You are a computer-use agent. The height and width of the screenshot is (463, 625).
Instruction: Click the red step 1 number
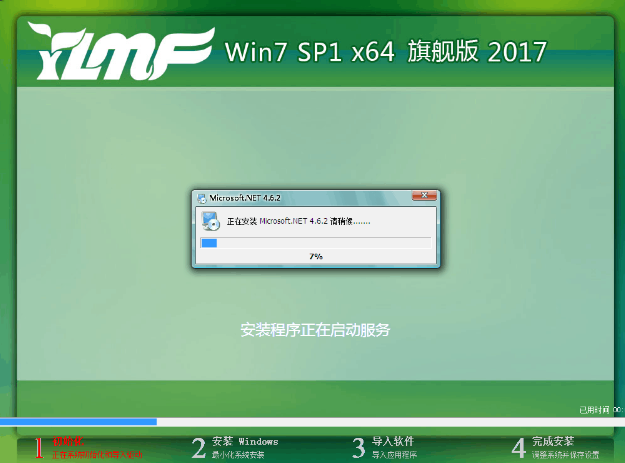[x=38, y=447]
